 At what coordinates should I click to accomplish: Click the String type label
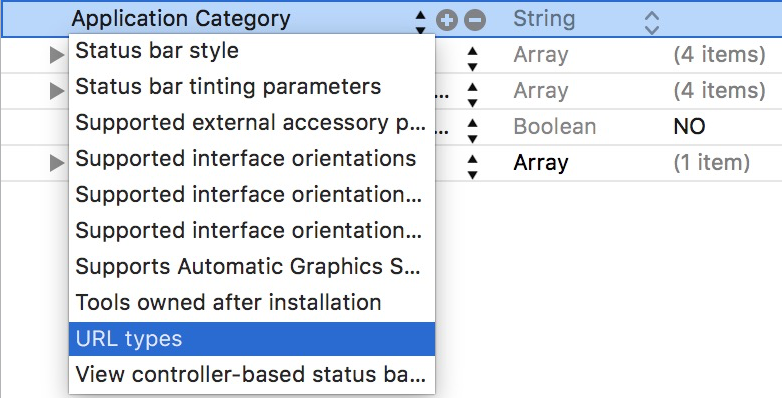pos(544,19)
